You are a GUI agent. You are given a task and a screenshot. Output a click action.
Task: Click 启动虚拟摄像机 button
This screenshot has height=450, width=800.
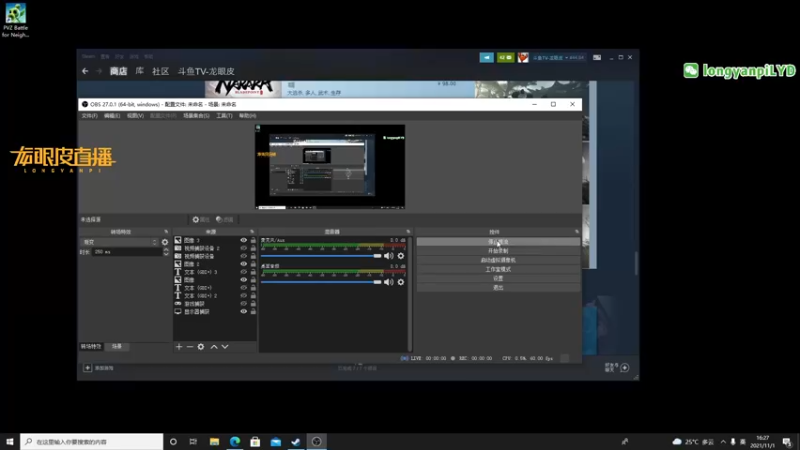coord(498,260)
